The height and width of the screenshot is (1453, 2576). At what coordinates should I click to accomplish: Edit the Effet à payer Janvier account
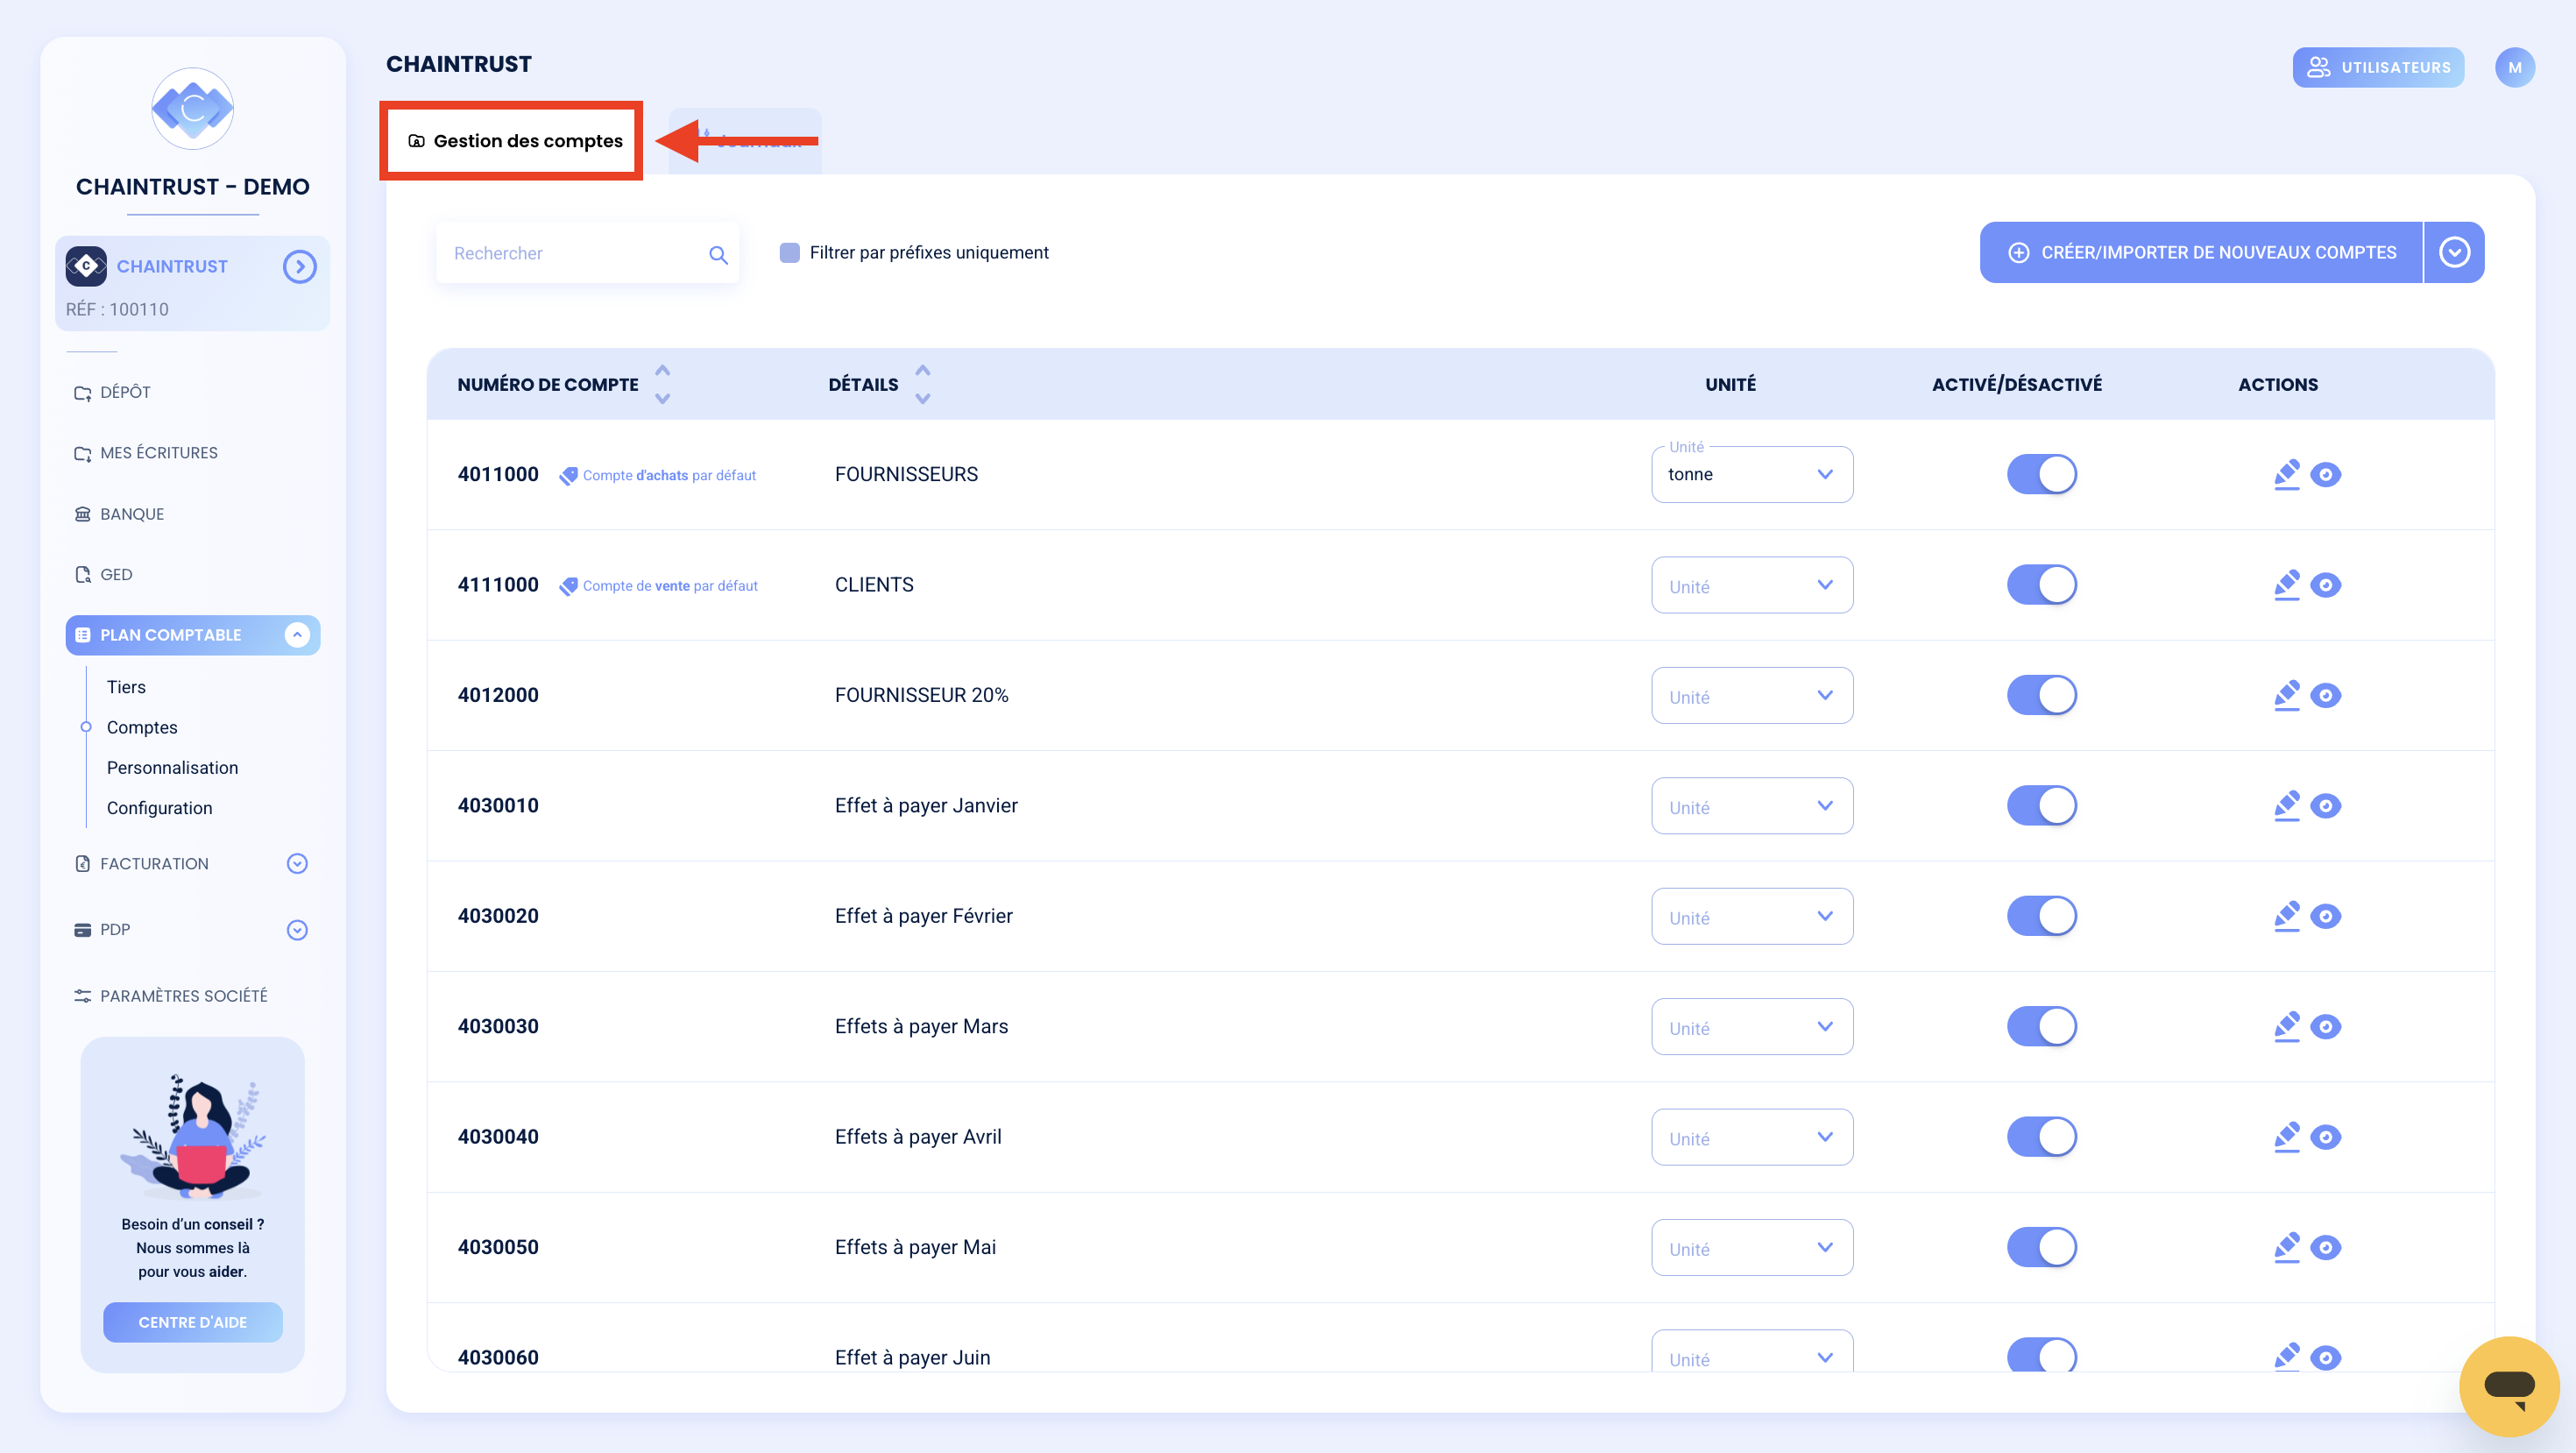click(2286, 805)
